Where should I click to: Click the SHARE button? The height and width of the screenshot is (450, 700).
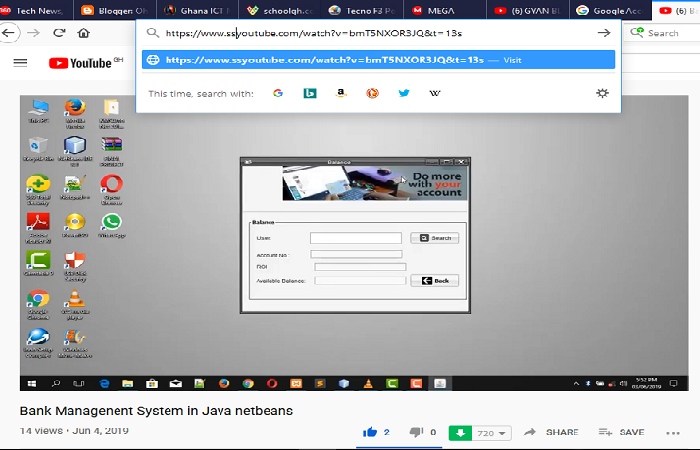coord(551,432)
